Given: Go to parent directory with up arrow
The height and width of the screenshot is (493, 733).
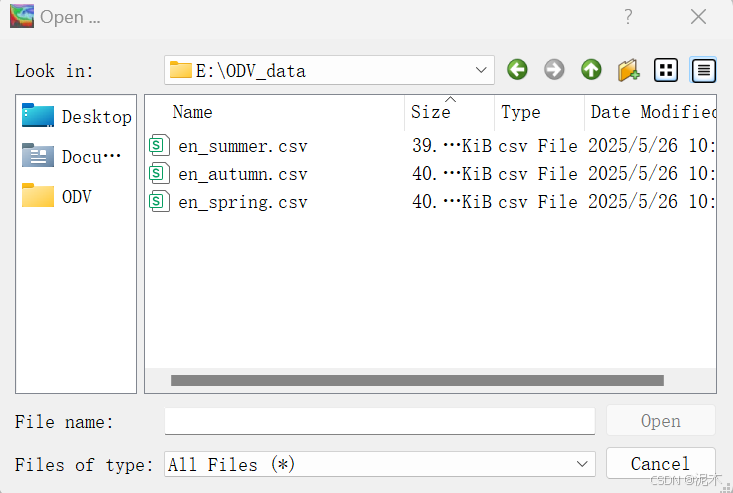Looking at the screenshot, I should coord(591,70).
